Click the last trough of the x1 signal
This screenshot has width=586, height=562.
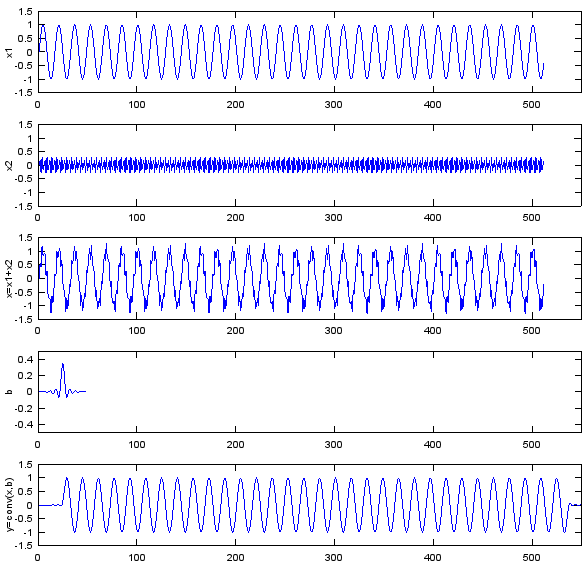[541, 78]
